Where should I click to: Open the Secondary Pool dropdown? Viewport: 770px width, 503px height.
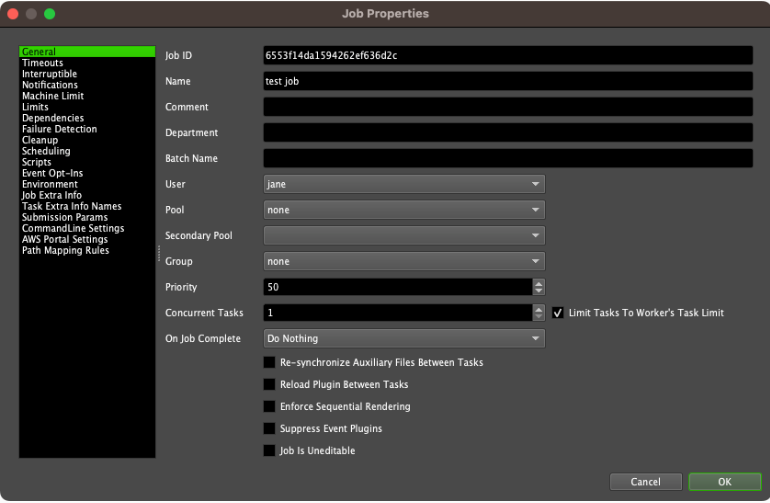point(404,236)
